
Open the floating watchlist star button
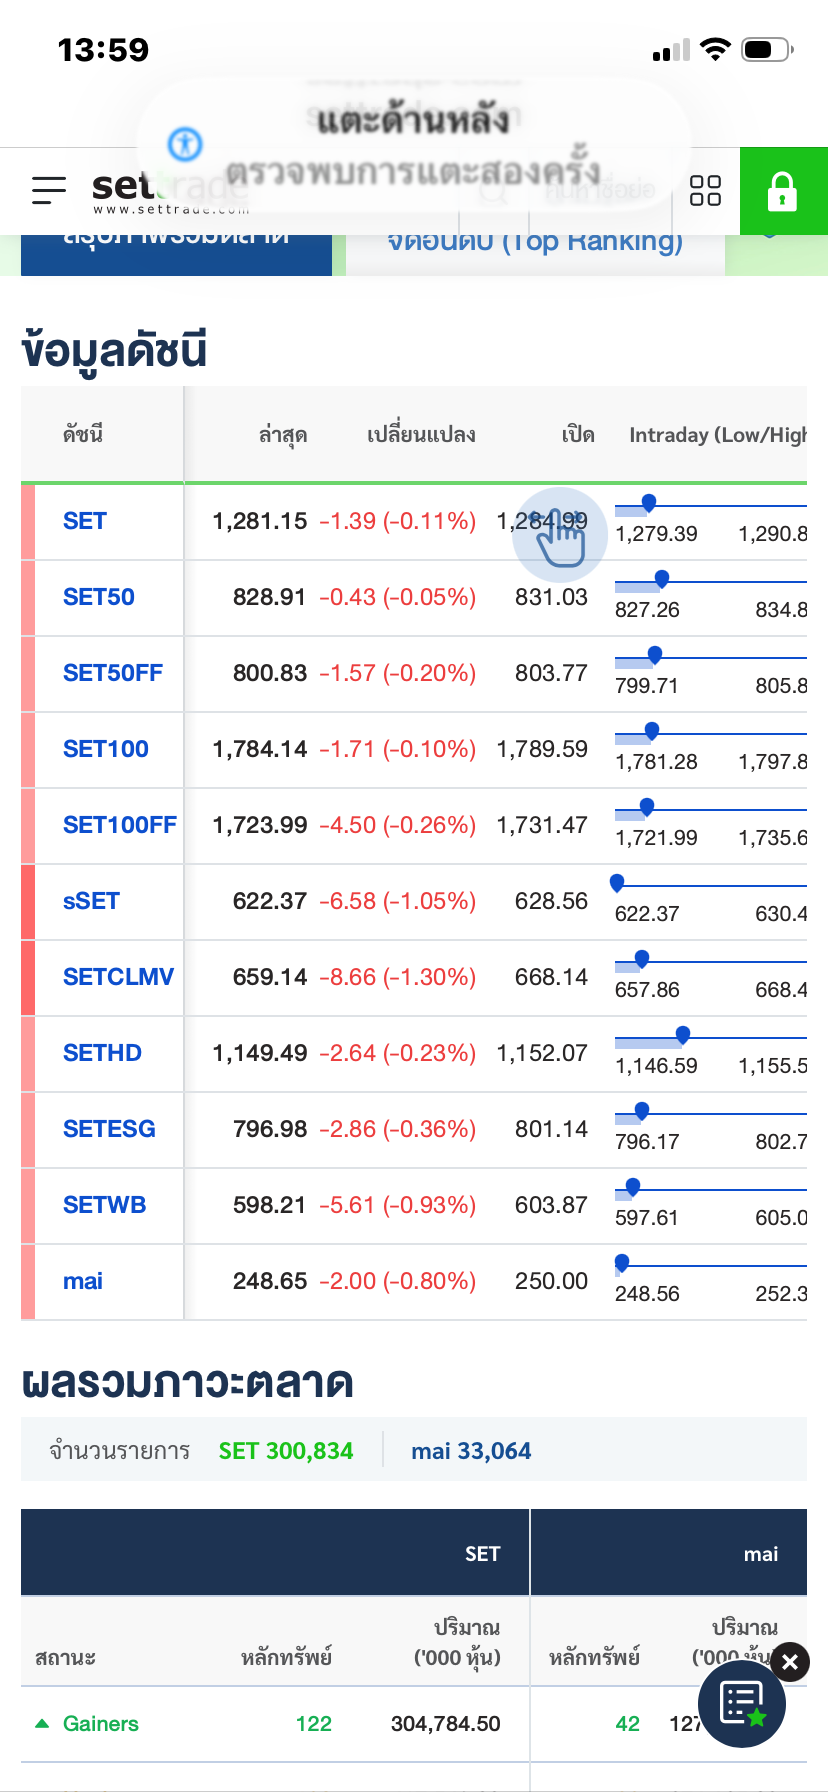click(741, 1704)
